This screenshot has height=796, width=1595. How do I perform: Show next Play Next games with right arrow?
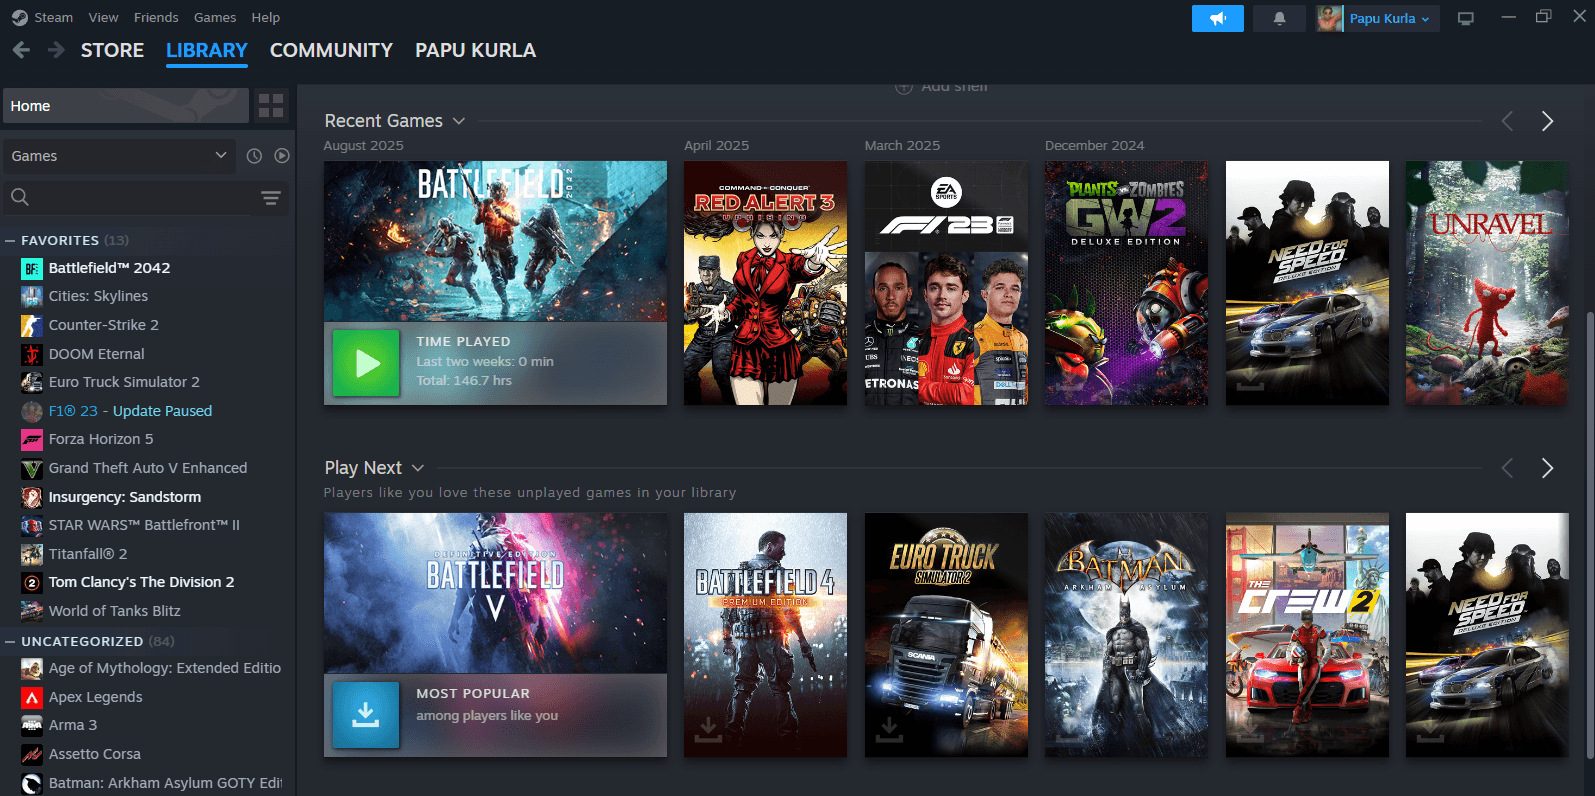click(1547, 468)
